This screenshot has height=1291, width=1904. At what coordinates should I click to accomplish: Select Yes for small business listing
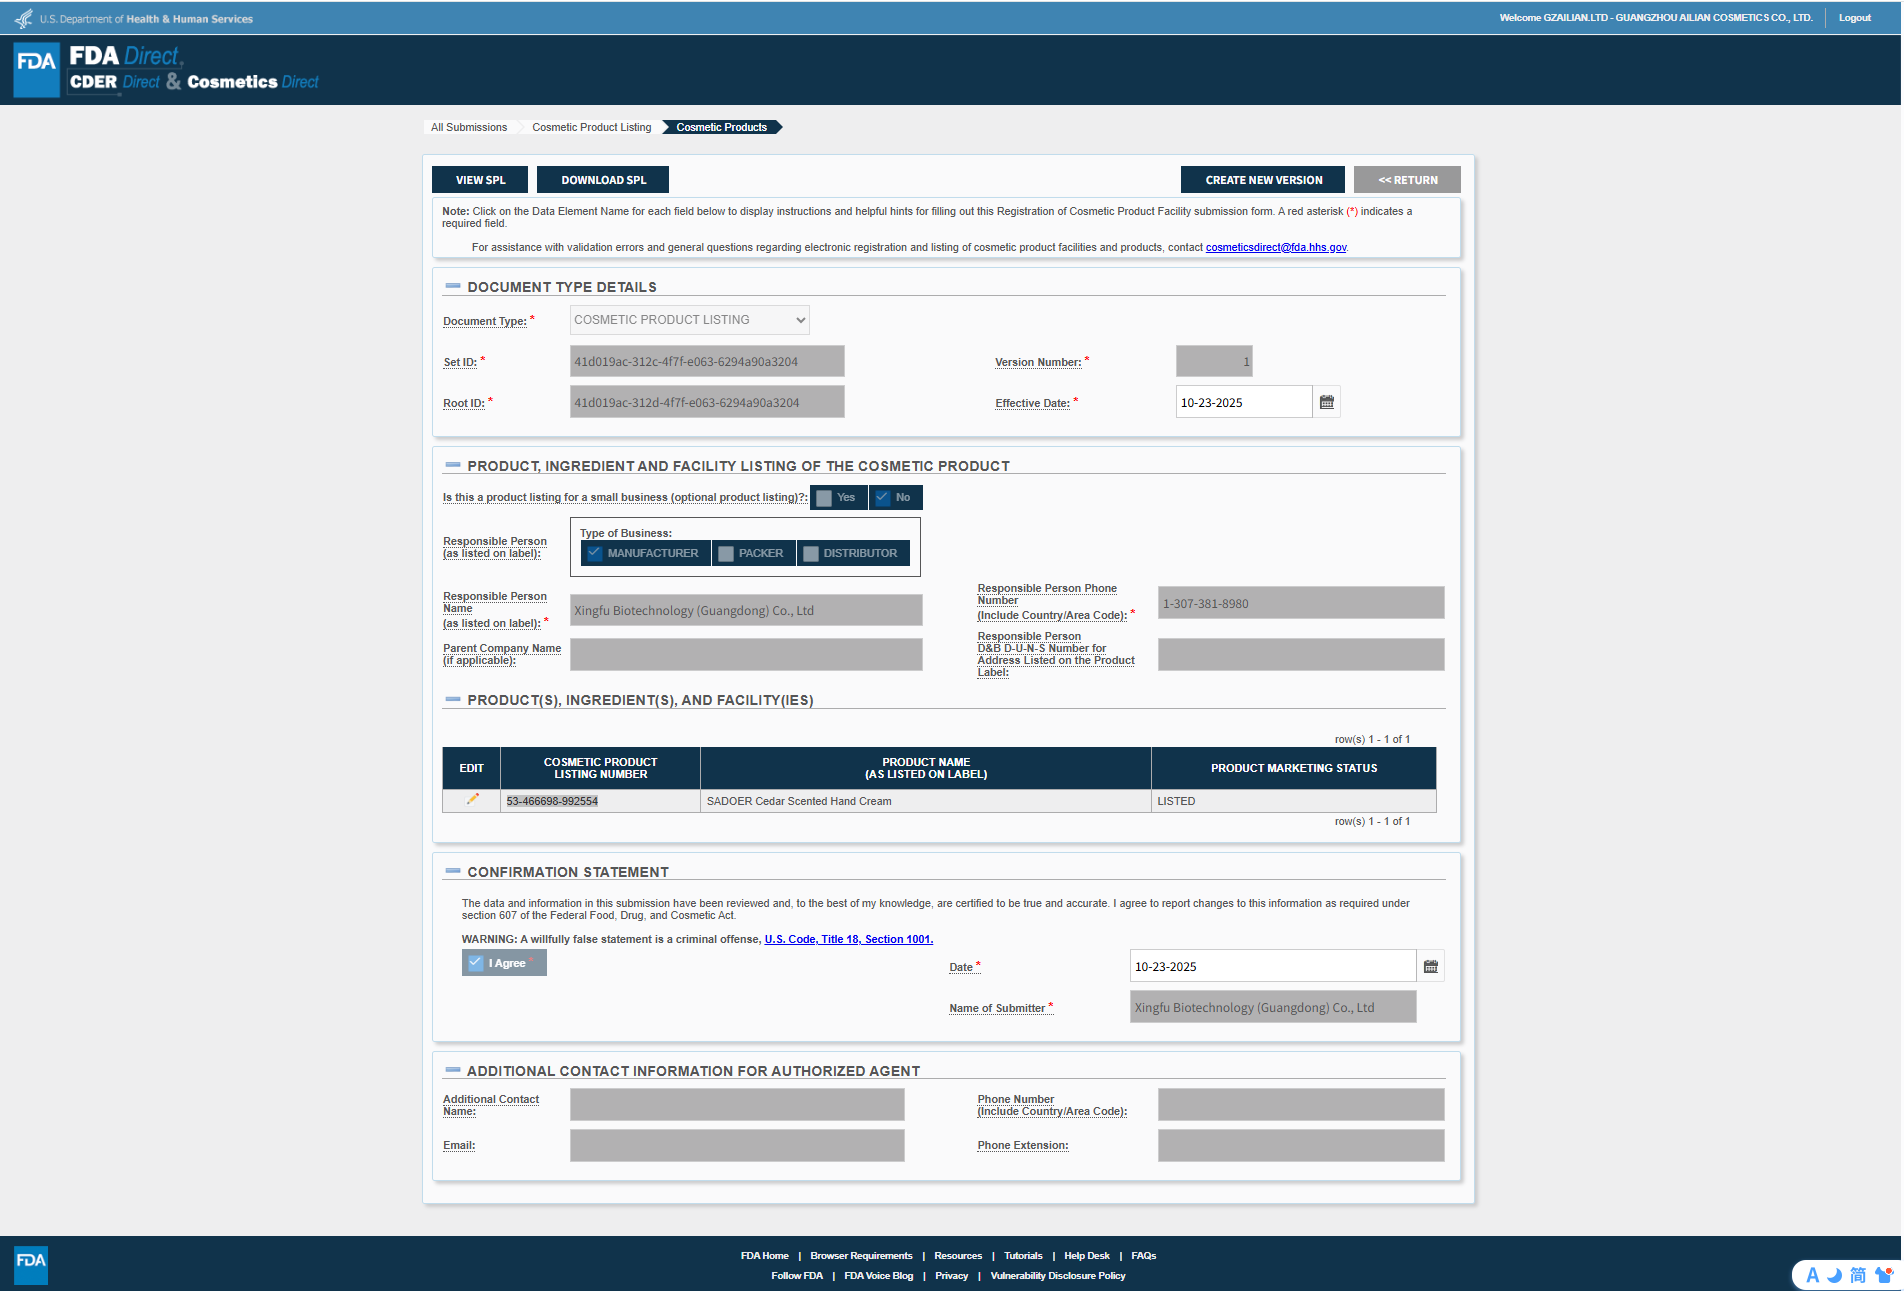[825, 498]
